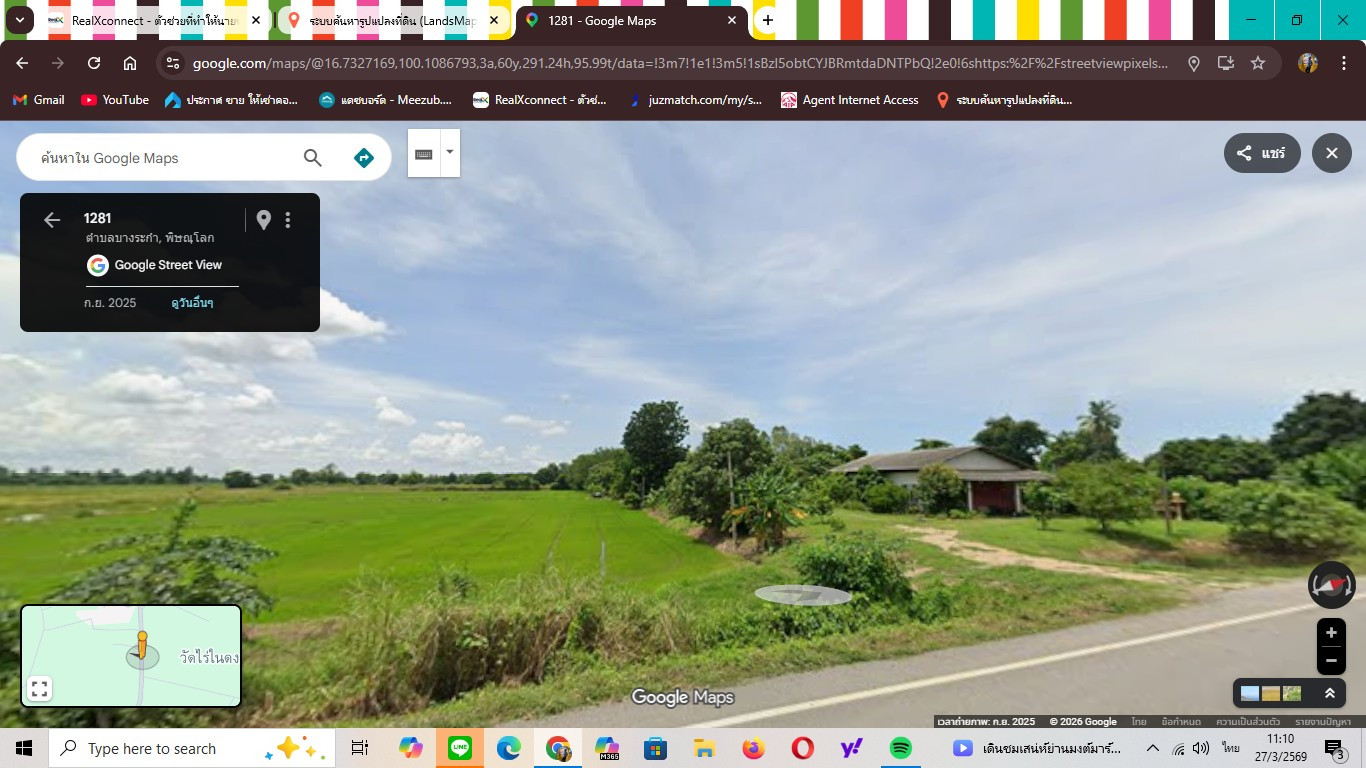Open the ความเป็นส่วนตัว privacy link
1366x768 pixels.
click(x=1248, y=722)
